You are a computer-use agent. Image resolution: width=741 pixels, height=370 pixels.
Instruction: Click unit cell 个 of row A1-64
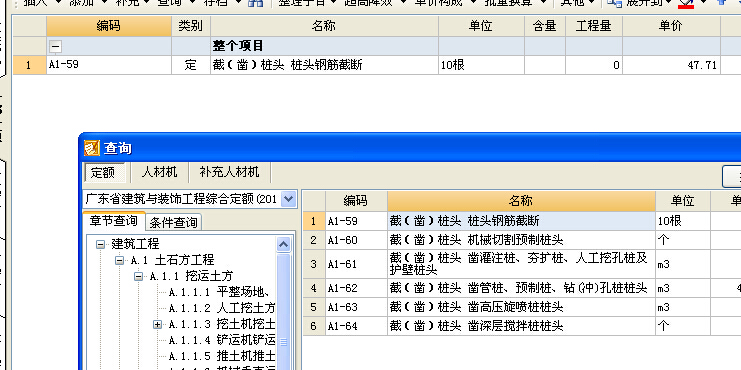tap(683, 326)
